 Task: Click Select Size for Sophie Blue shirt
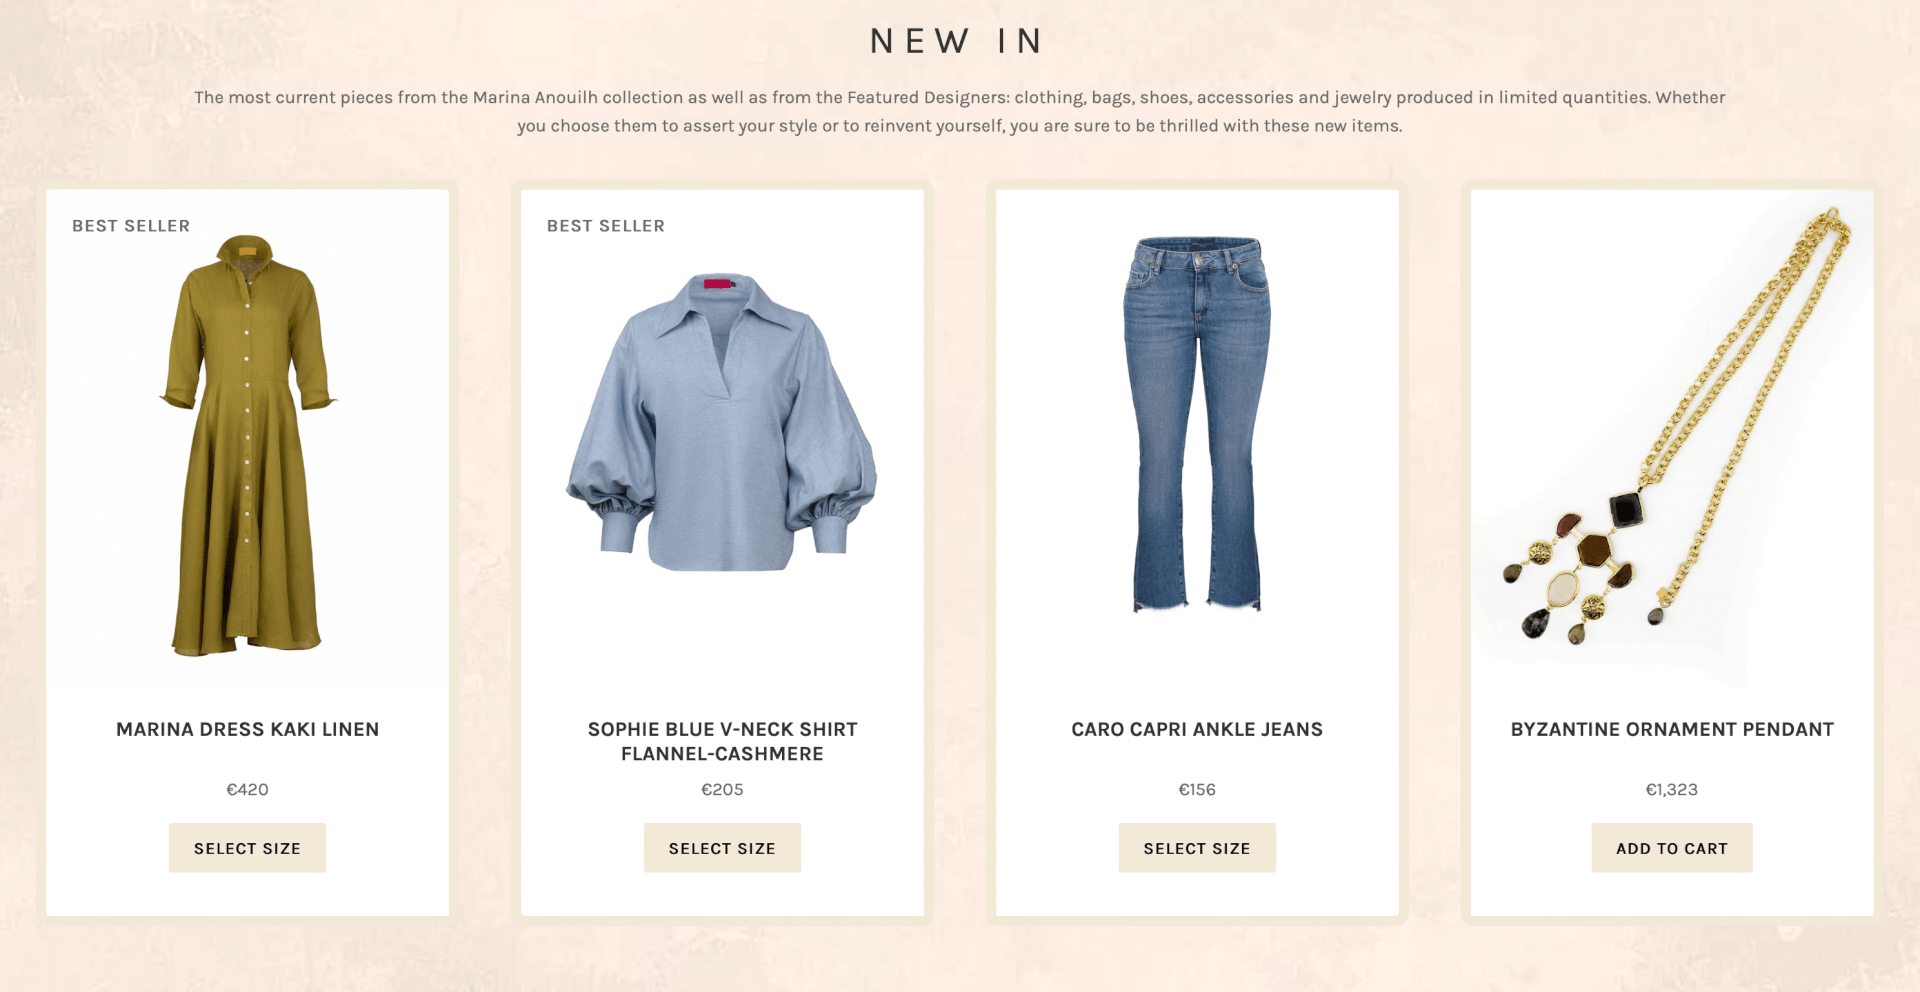coord(722,848)
